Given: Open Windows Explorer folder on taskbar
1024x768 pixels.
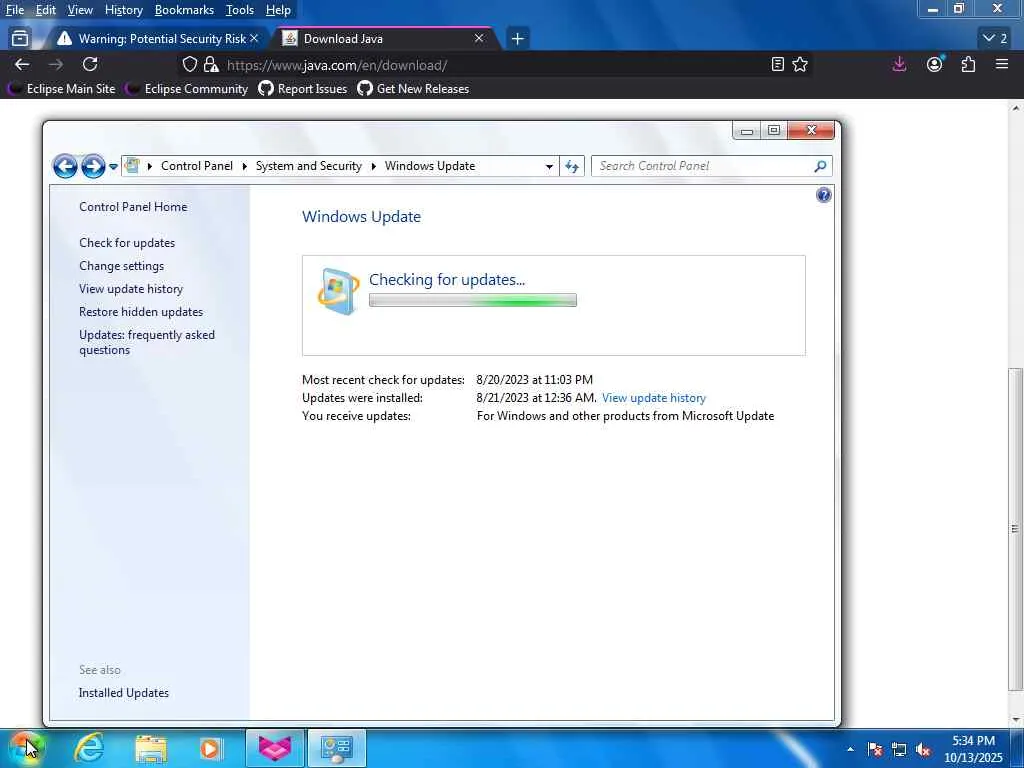Looking at the screenshot, I should 151,748.
